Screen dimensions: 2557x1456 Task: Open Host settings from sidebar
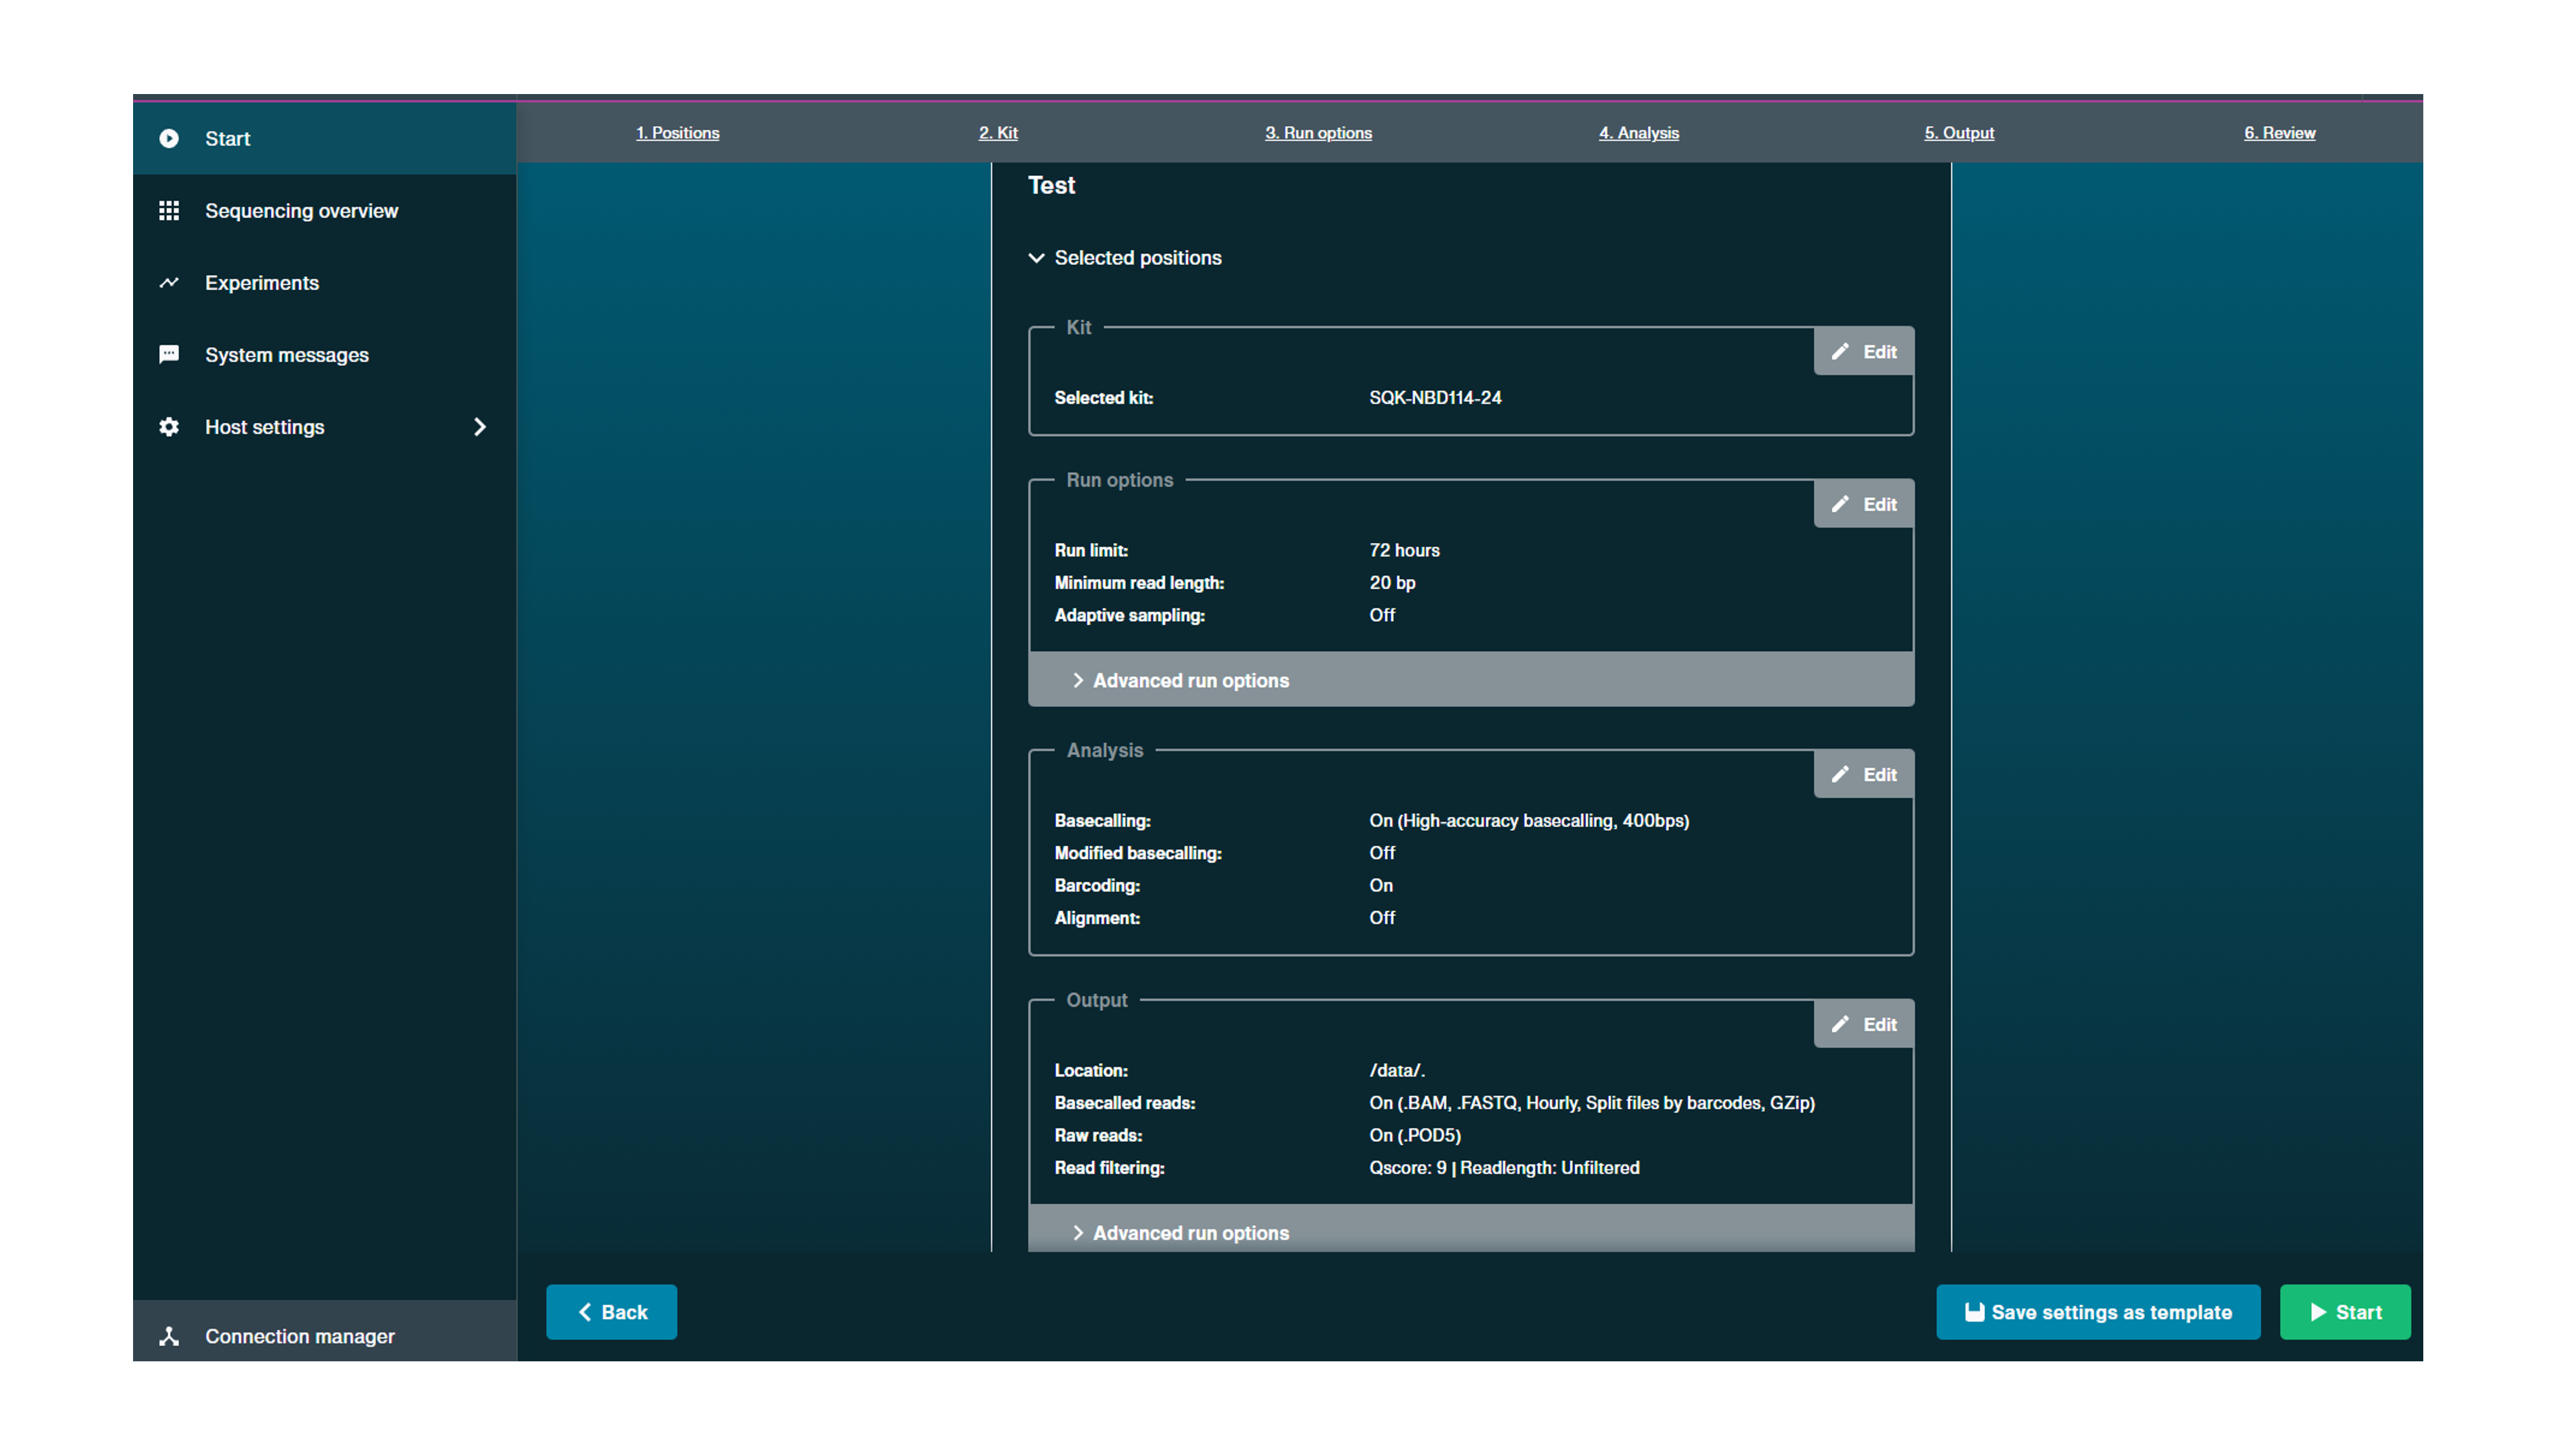tap(324, 427)
